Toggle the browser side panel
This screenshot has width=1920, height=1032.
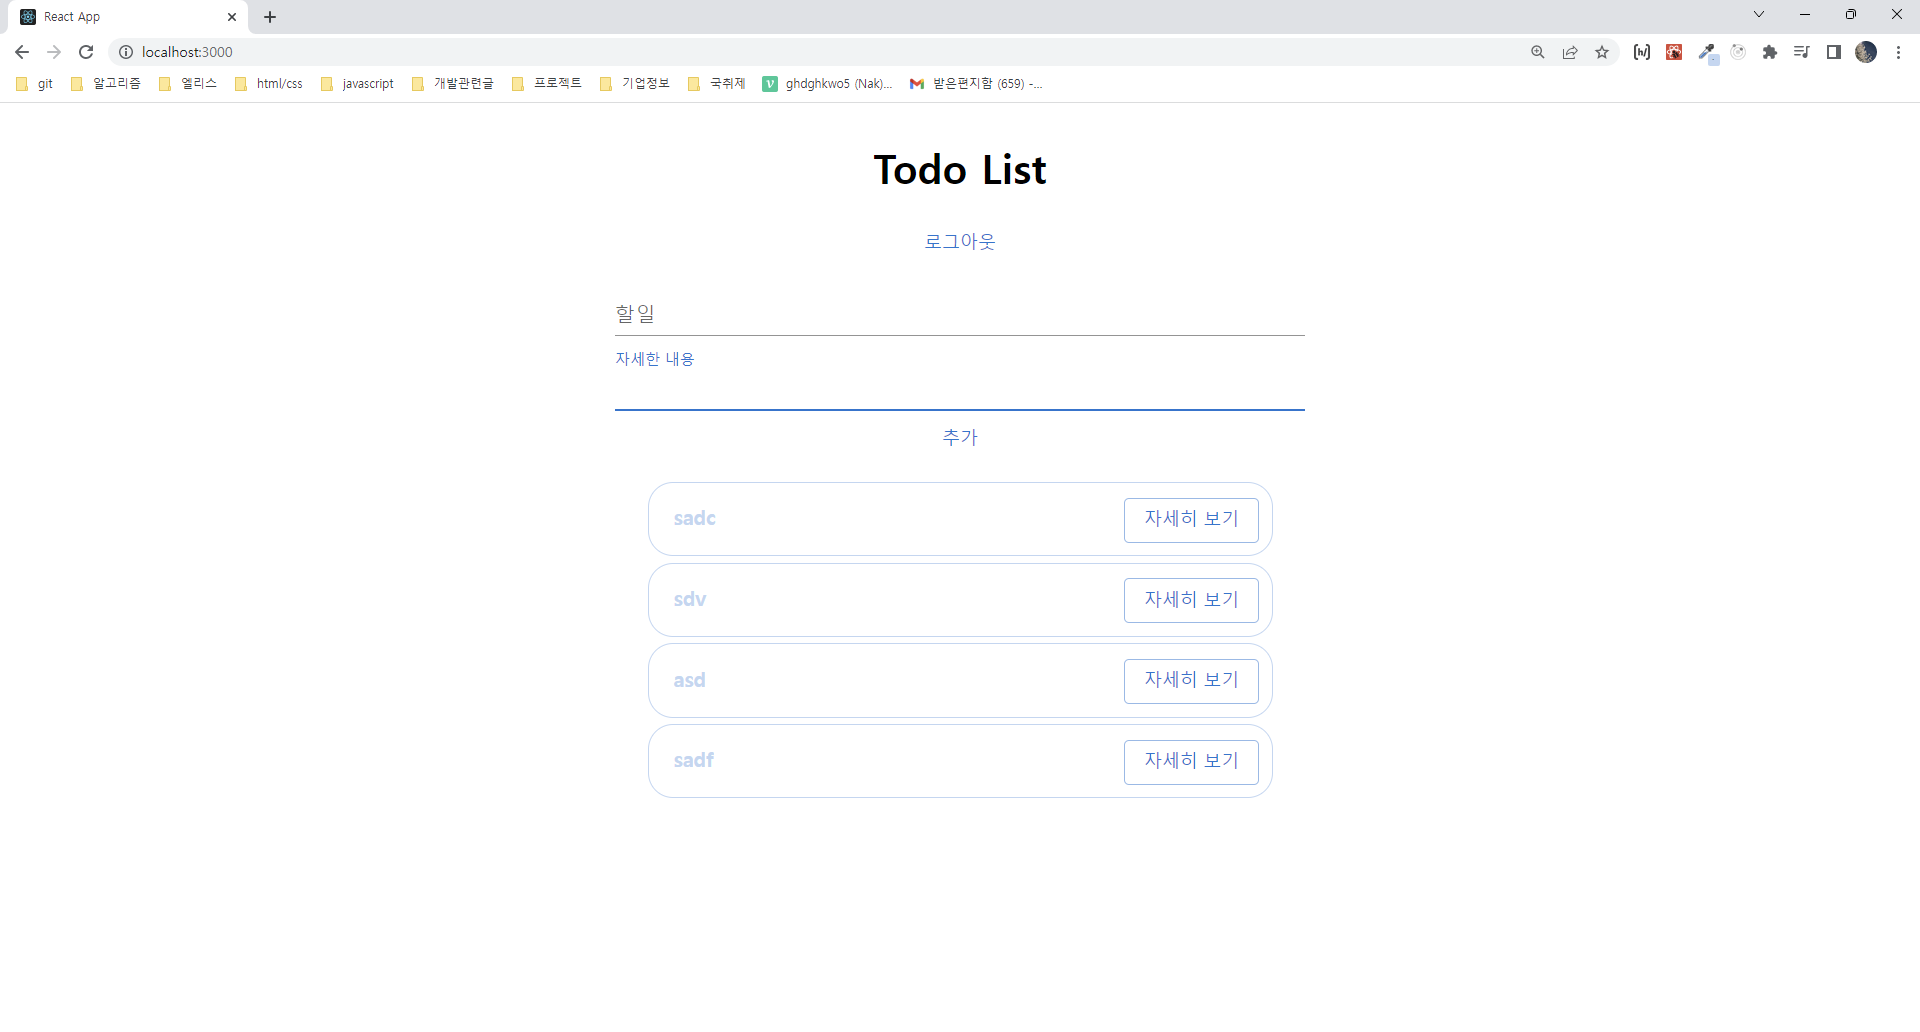coord(1834,51)
